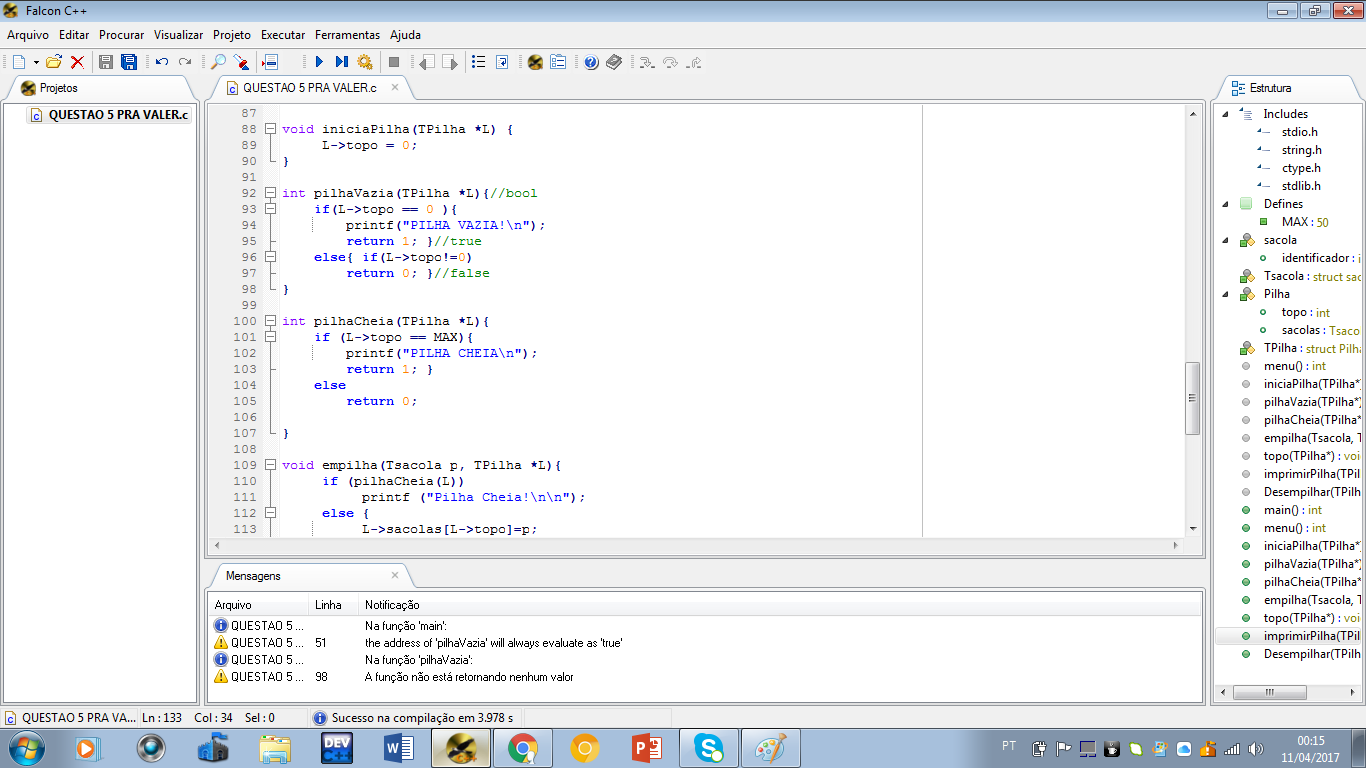The height and width of the screenshot is (768, 1366).
Task: Collapse the empilha function fold at line 109
Action: coord(269,465)
